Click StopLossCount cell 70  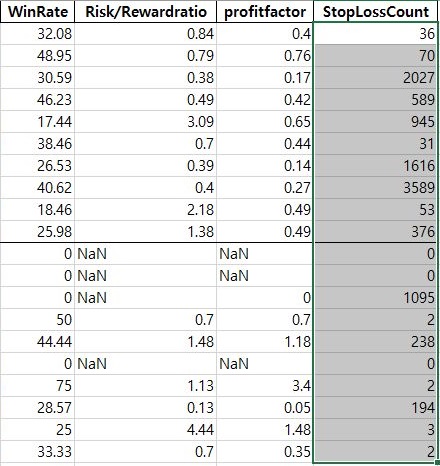coord(375,56)
